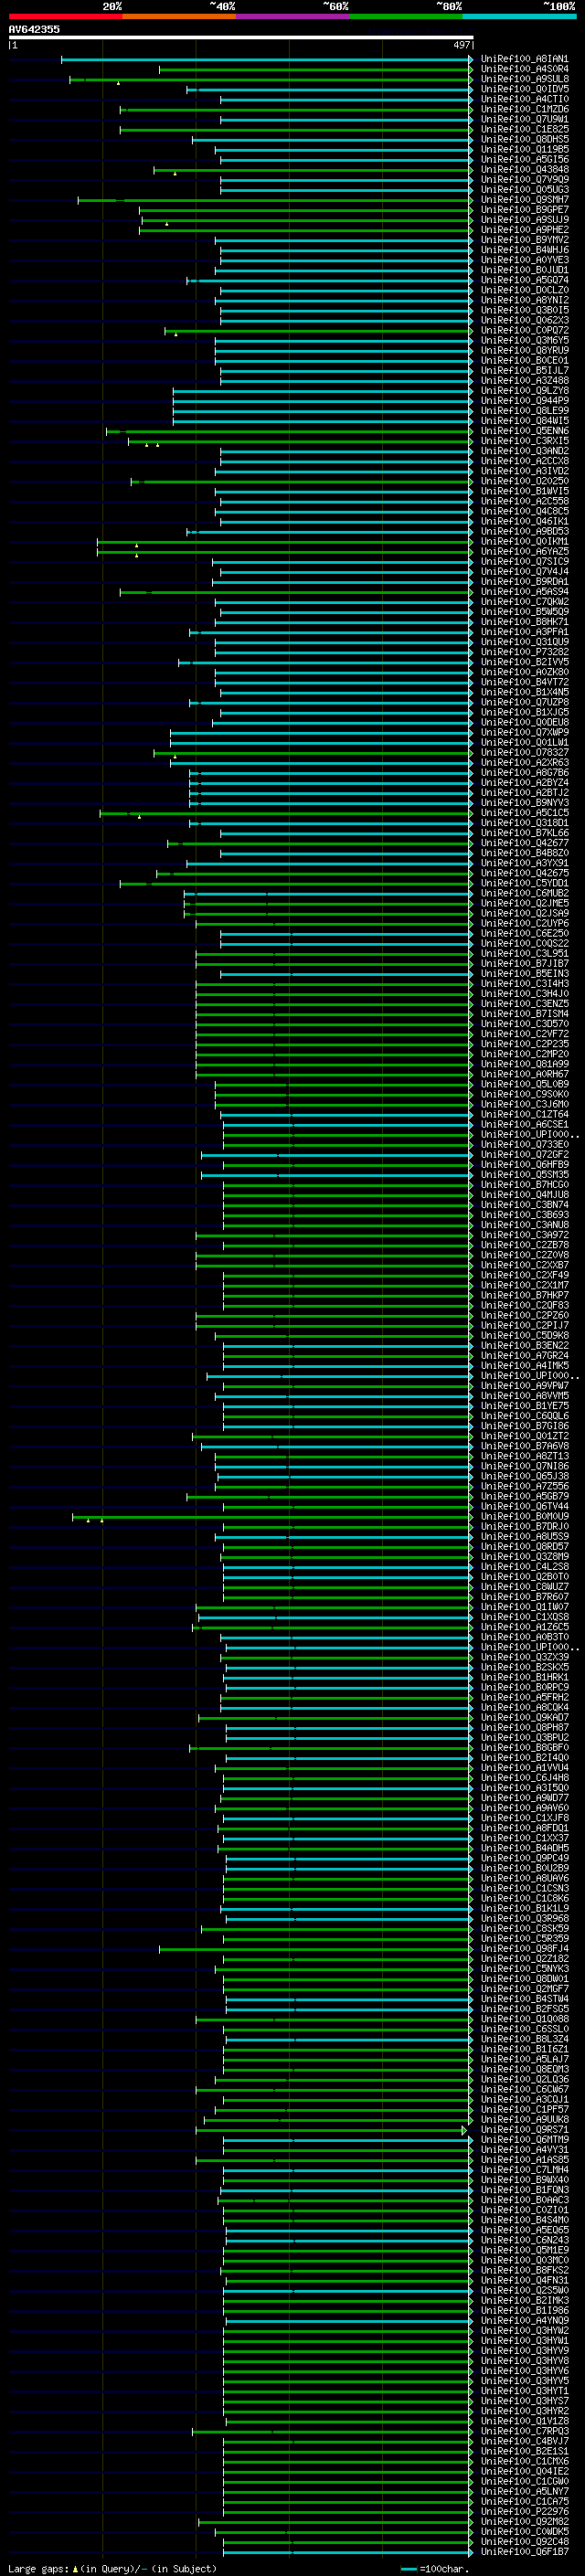
Task: Select hit label UniRef100_Q92C48
Action: coord(524,2541)
